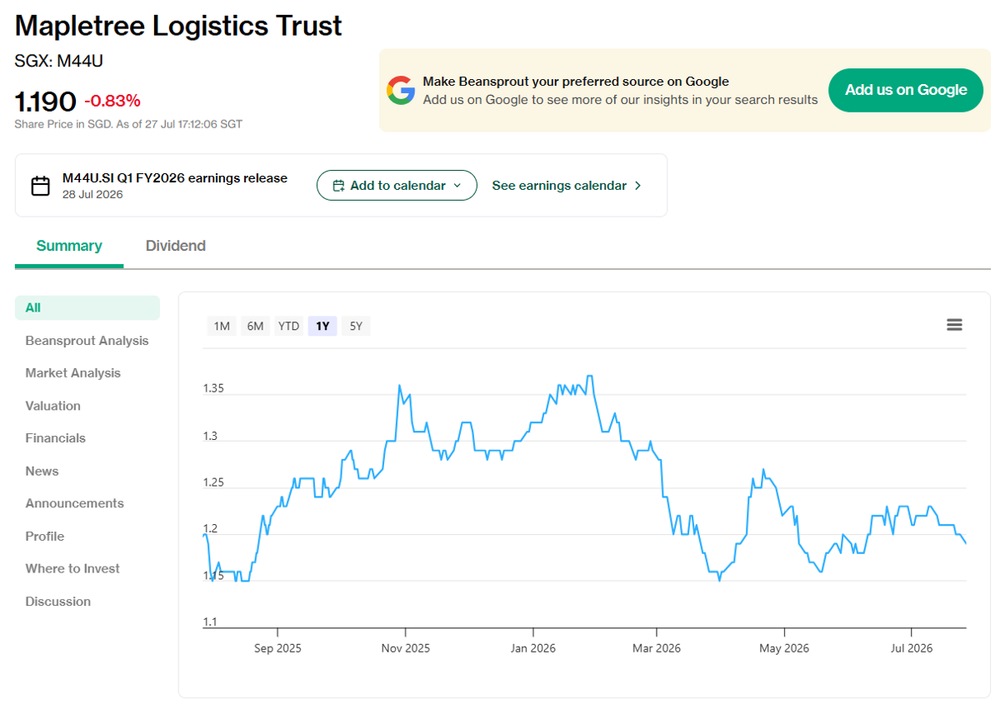Screen dimensions: 1000x709
Task: Click the Mapletree Logistics Trust heading
Action: click(x=179, y=26)
